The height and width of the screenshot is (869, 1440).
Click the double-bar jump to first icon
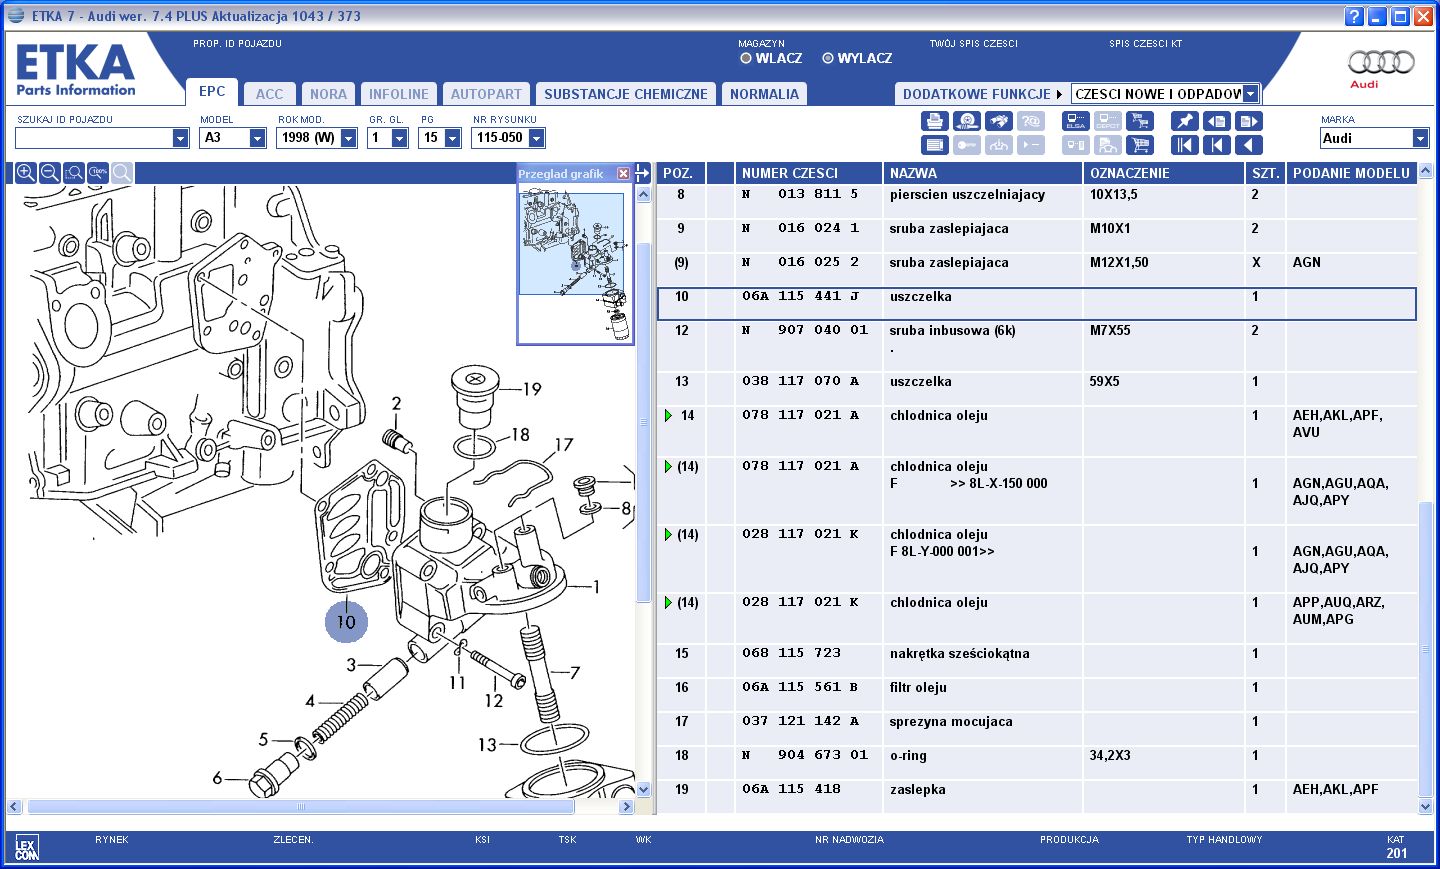[1185, 145]
